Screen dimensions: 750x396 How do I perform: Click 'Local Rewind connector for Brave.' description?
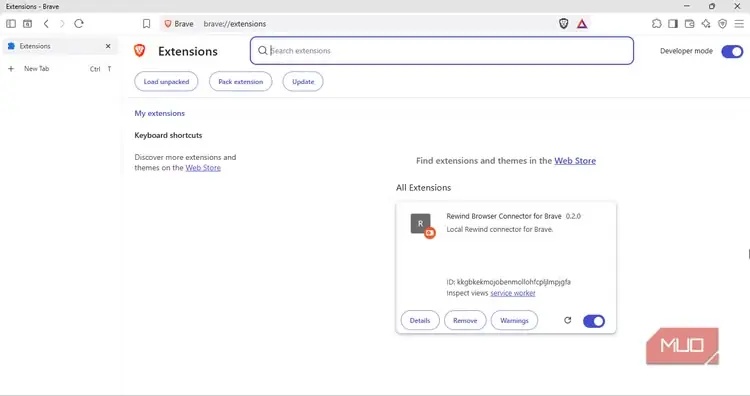pyautogui.click(x=500, y=229)
